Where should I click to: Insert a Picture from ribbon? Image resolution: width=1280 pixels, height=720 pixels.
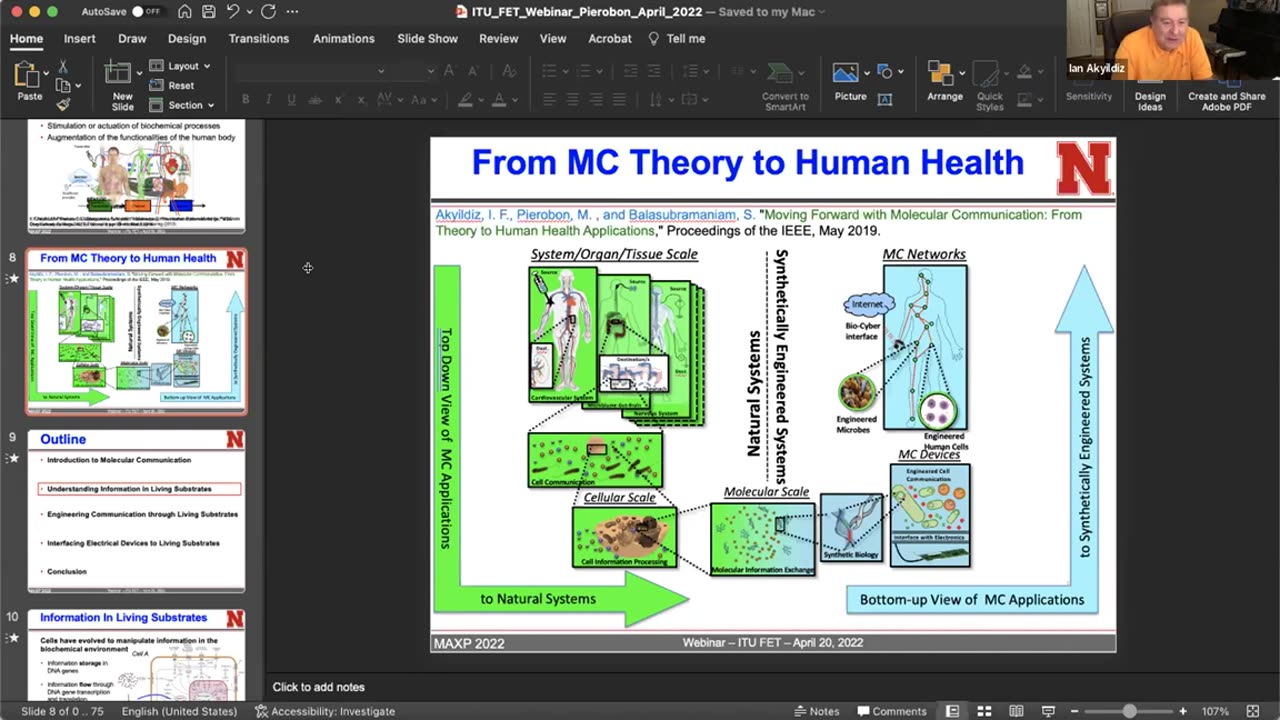(850, 83)
